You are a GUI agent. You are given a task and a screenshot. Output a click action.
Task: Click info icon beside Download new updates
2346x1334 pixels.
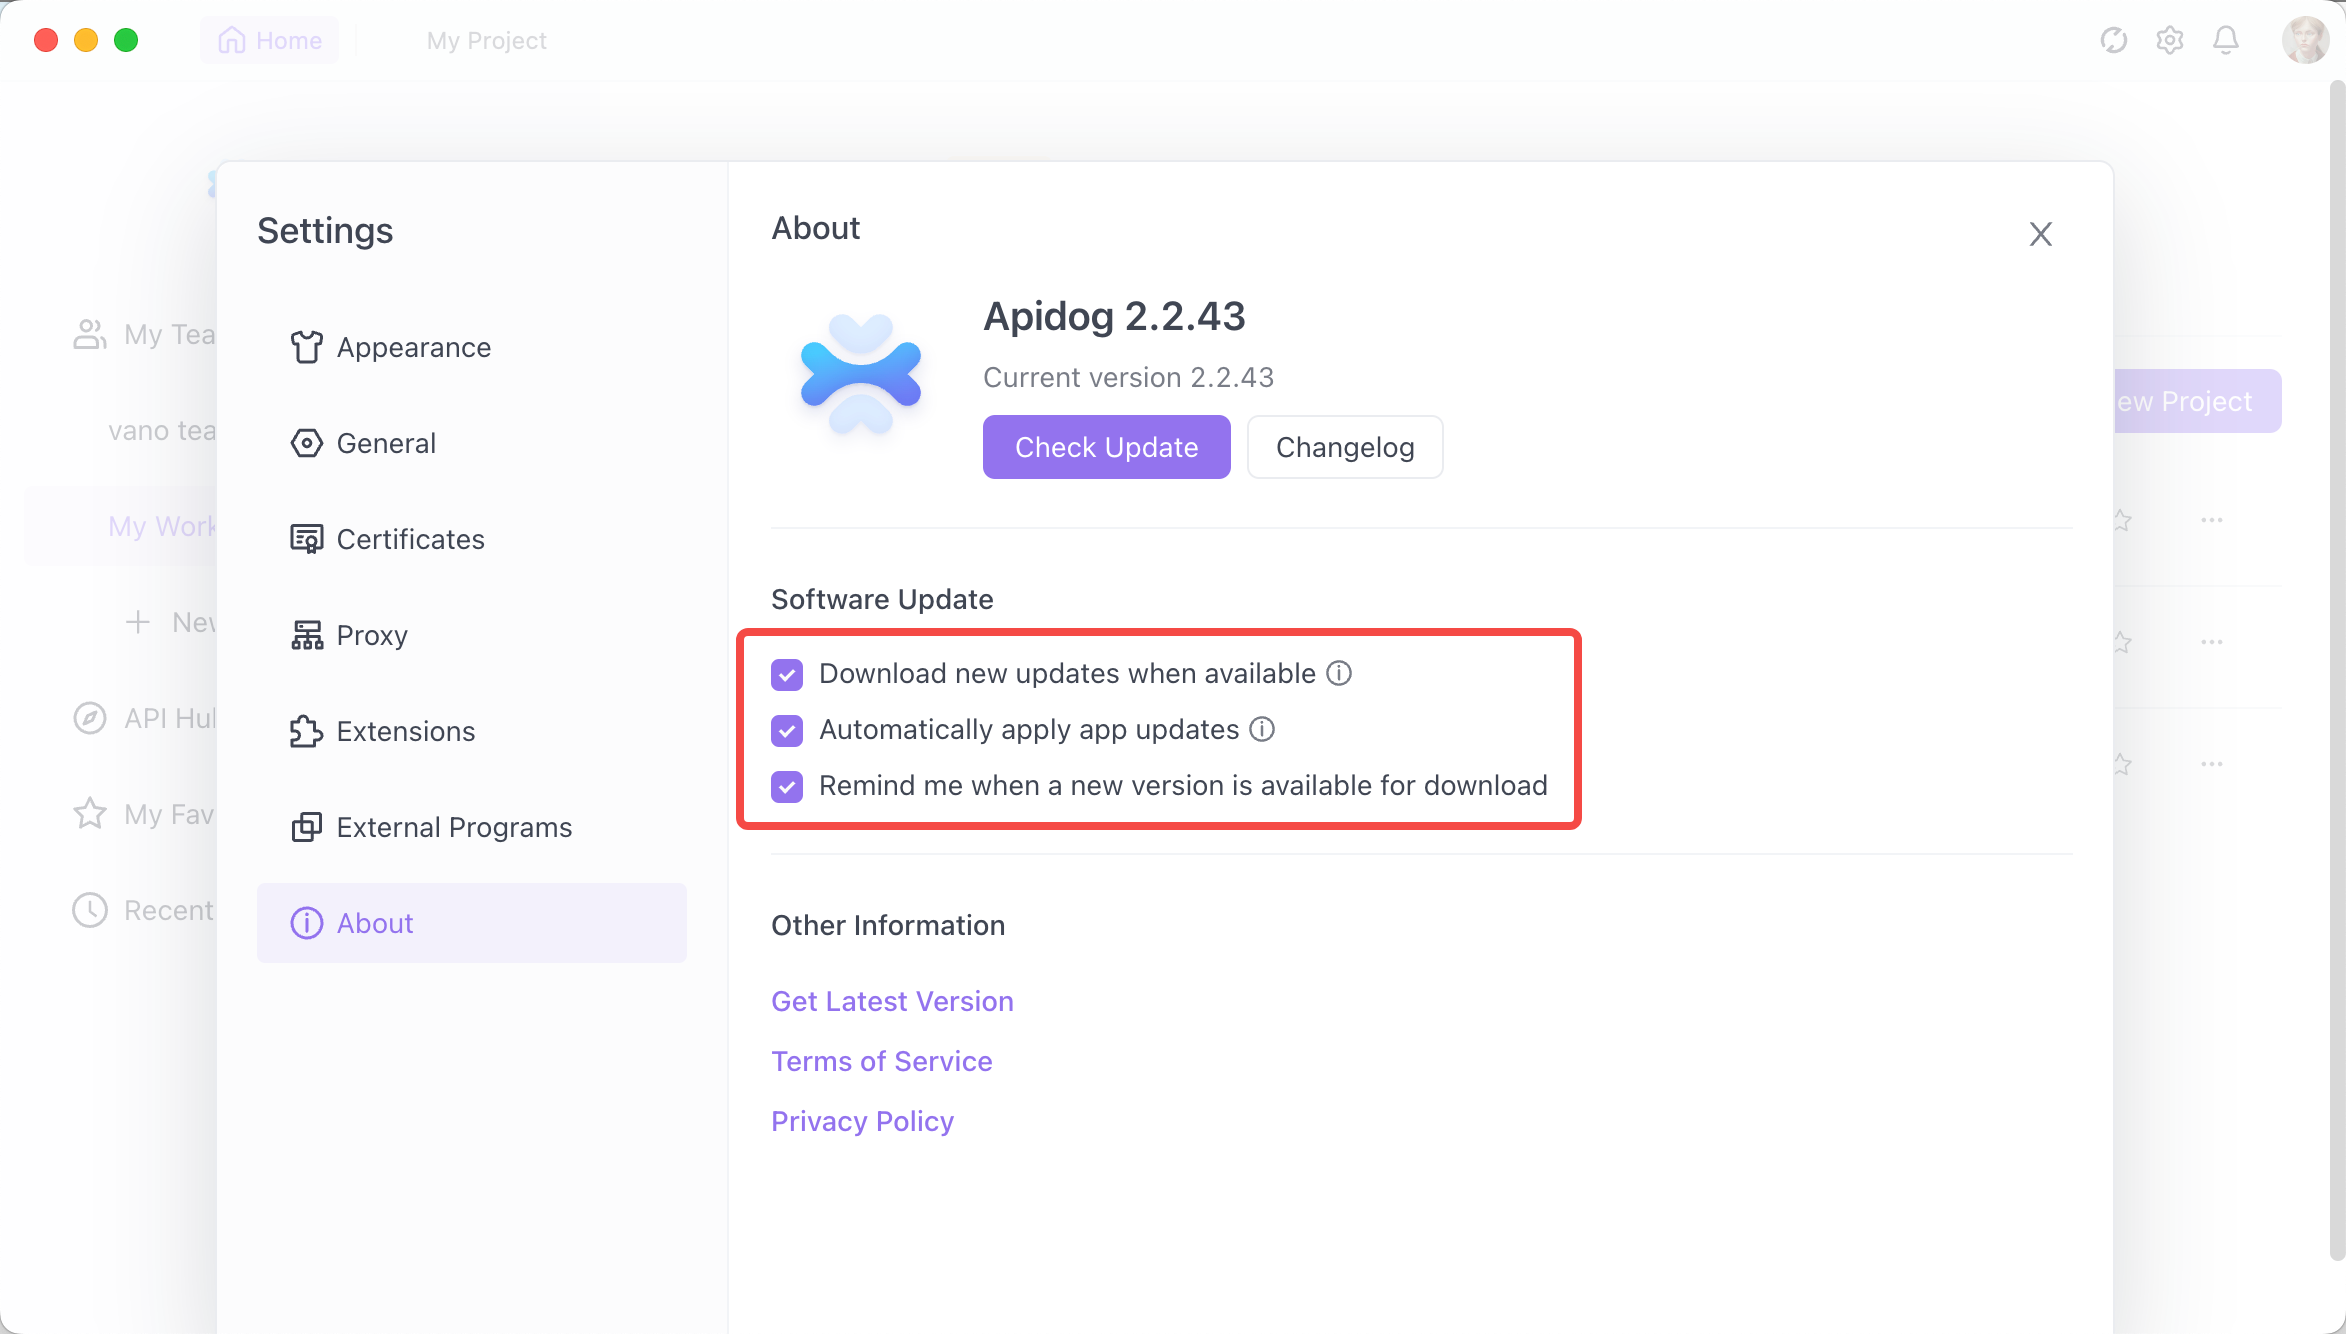[1339, 673]
